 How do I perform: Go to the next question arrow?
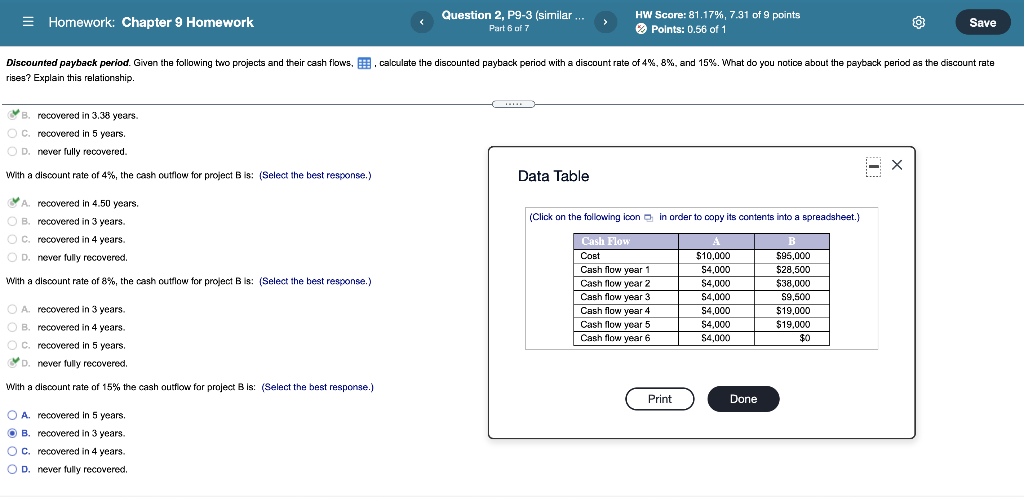[605, 22]
